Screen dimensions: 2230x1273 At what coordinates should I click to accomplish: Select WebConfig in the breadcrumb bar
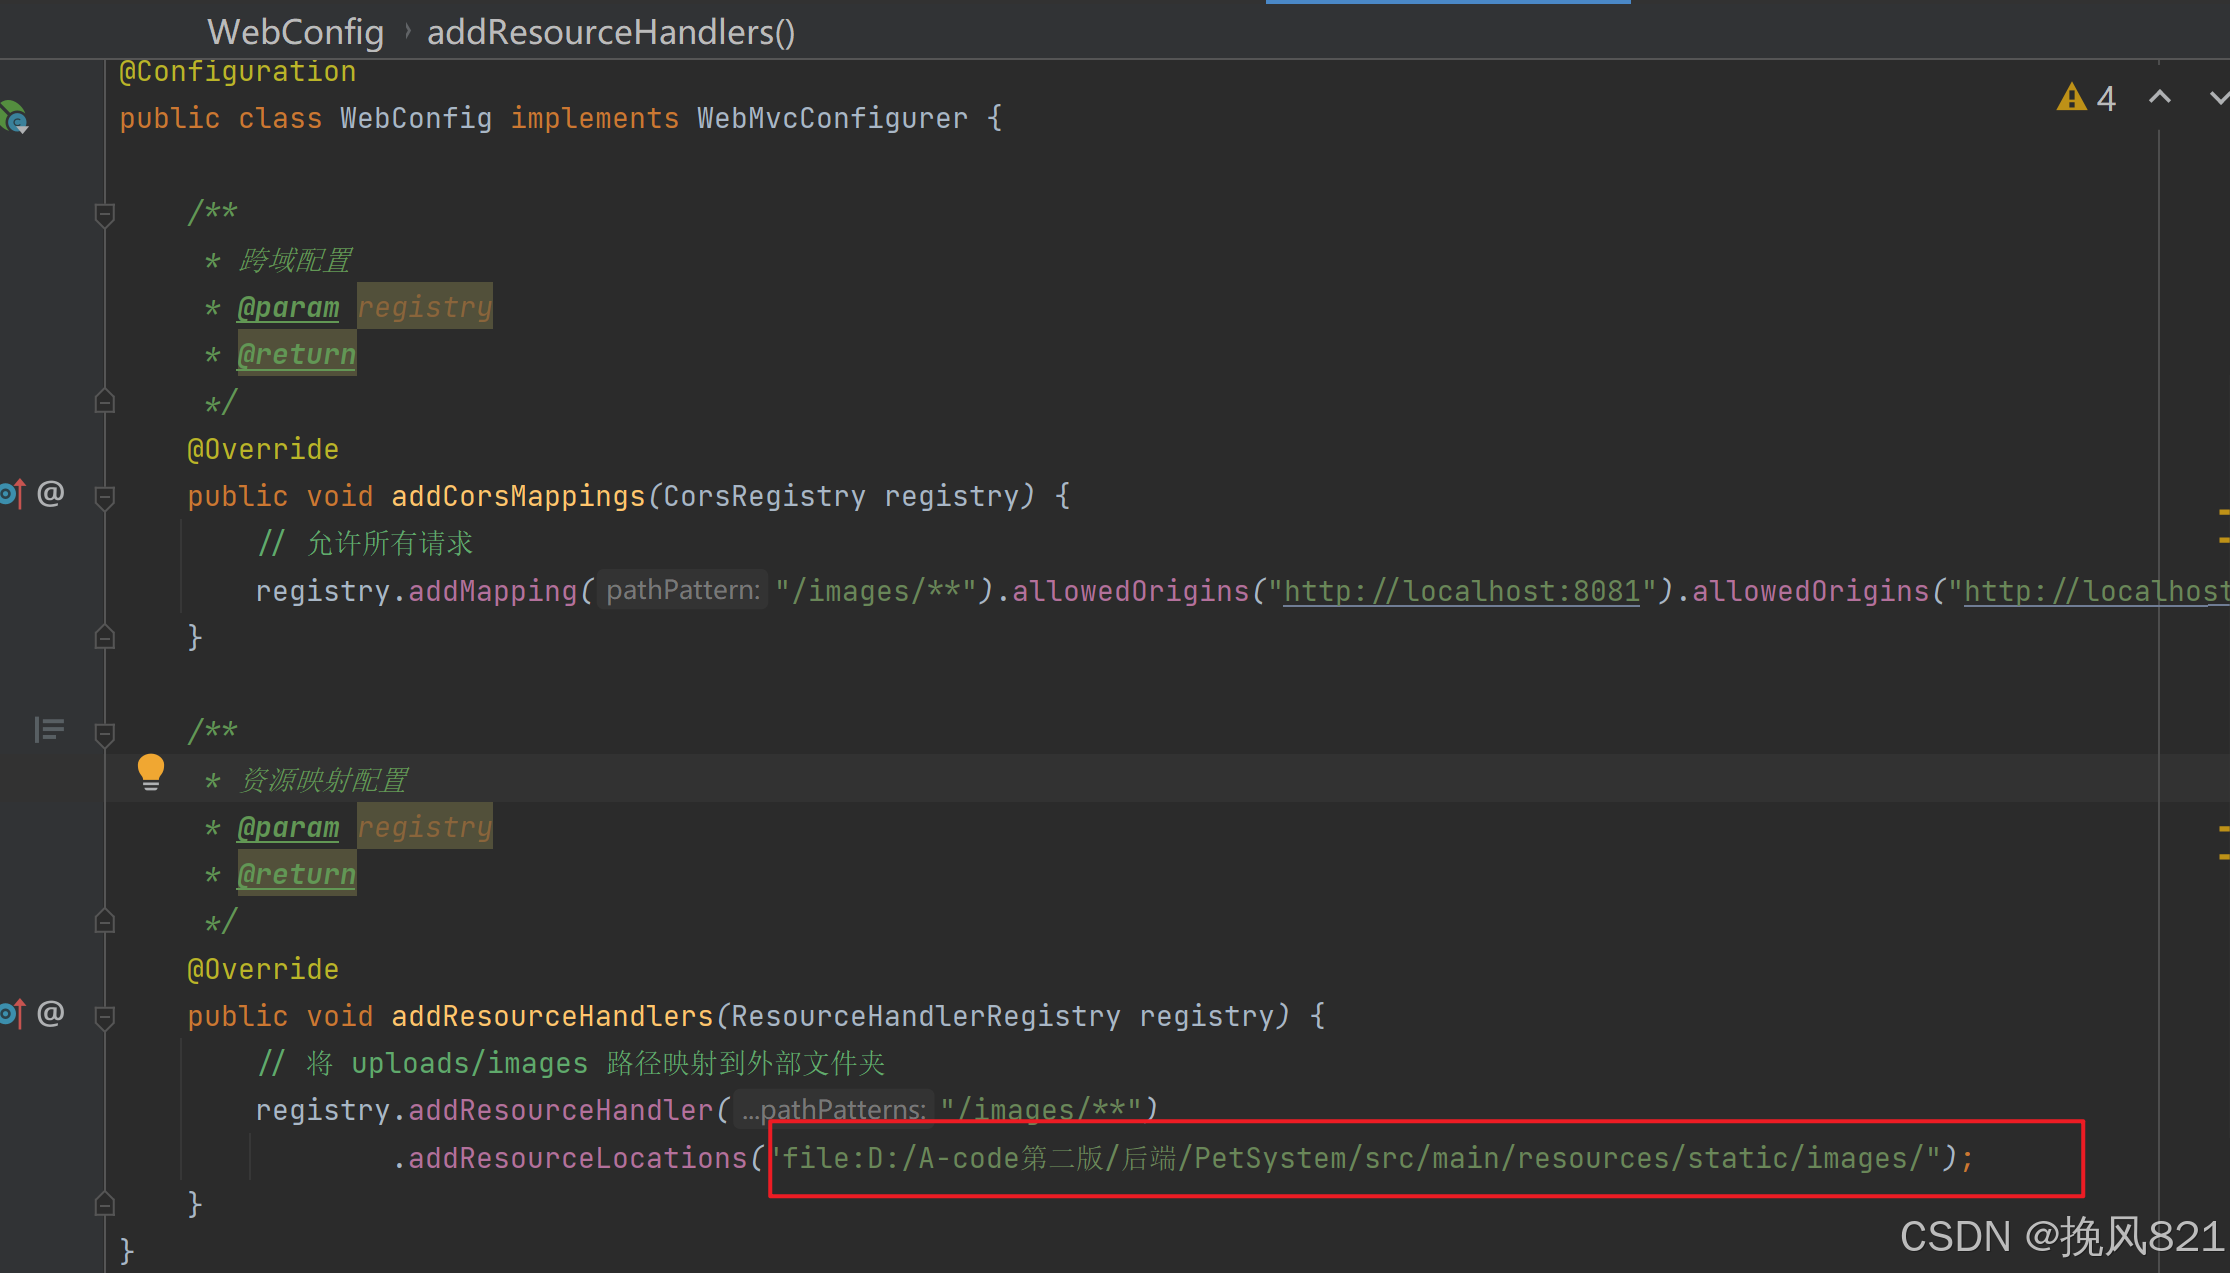[x=295, y=32]
